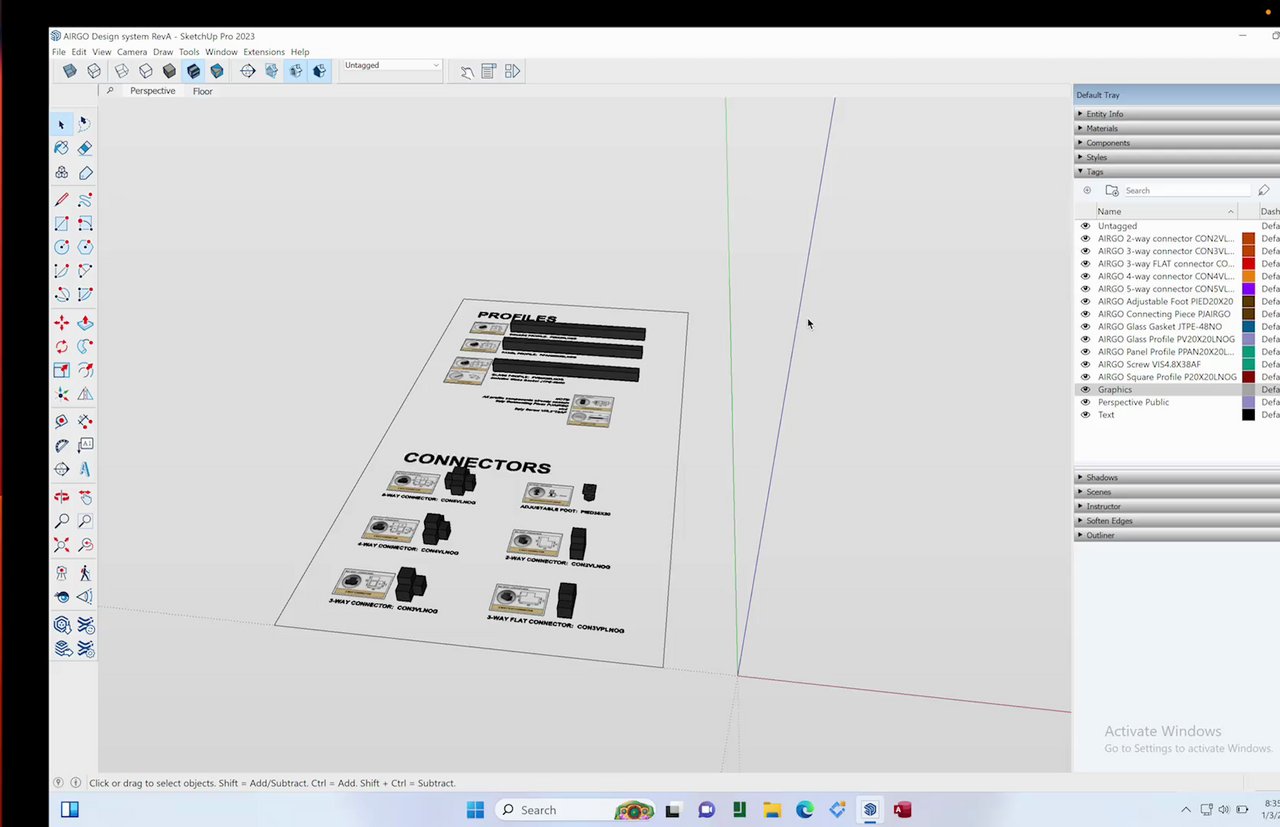The image size is (1280, 827).
Task: Expand the Entity Info panel
Action: [x=1176, y=114]
